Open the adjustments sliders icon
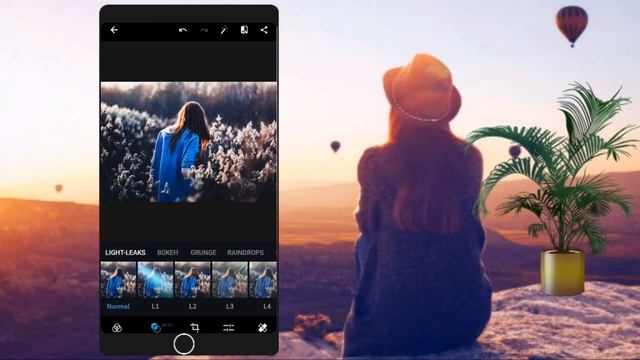The width and height of the screenshot is (640, 360). (x=229, y=328)
